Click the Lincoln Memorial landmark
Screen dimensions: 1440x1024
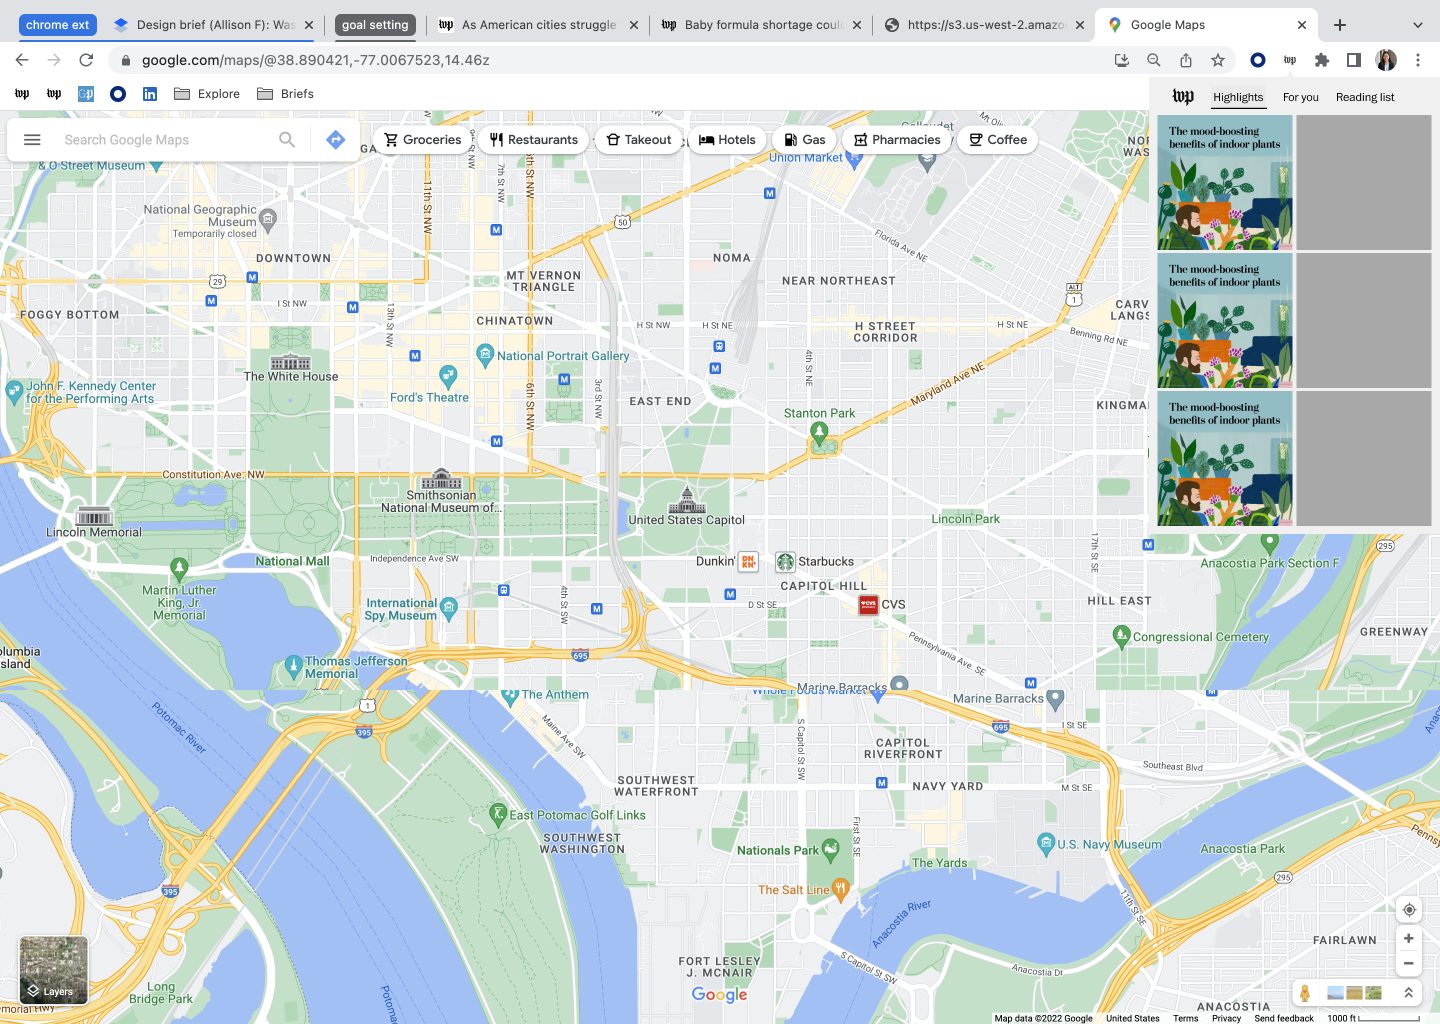pos(94,523)
